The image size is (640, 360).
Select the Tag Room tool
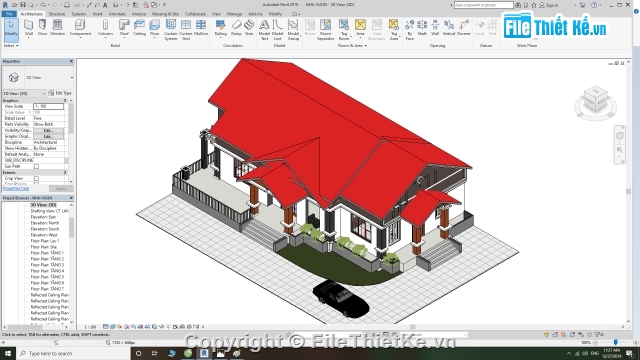click(x=344, y=29)
